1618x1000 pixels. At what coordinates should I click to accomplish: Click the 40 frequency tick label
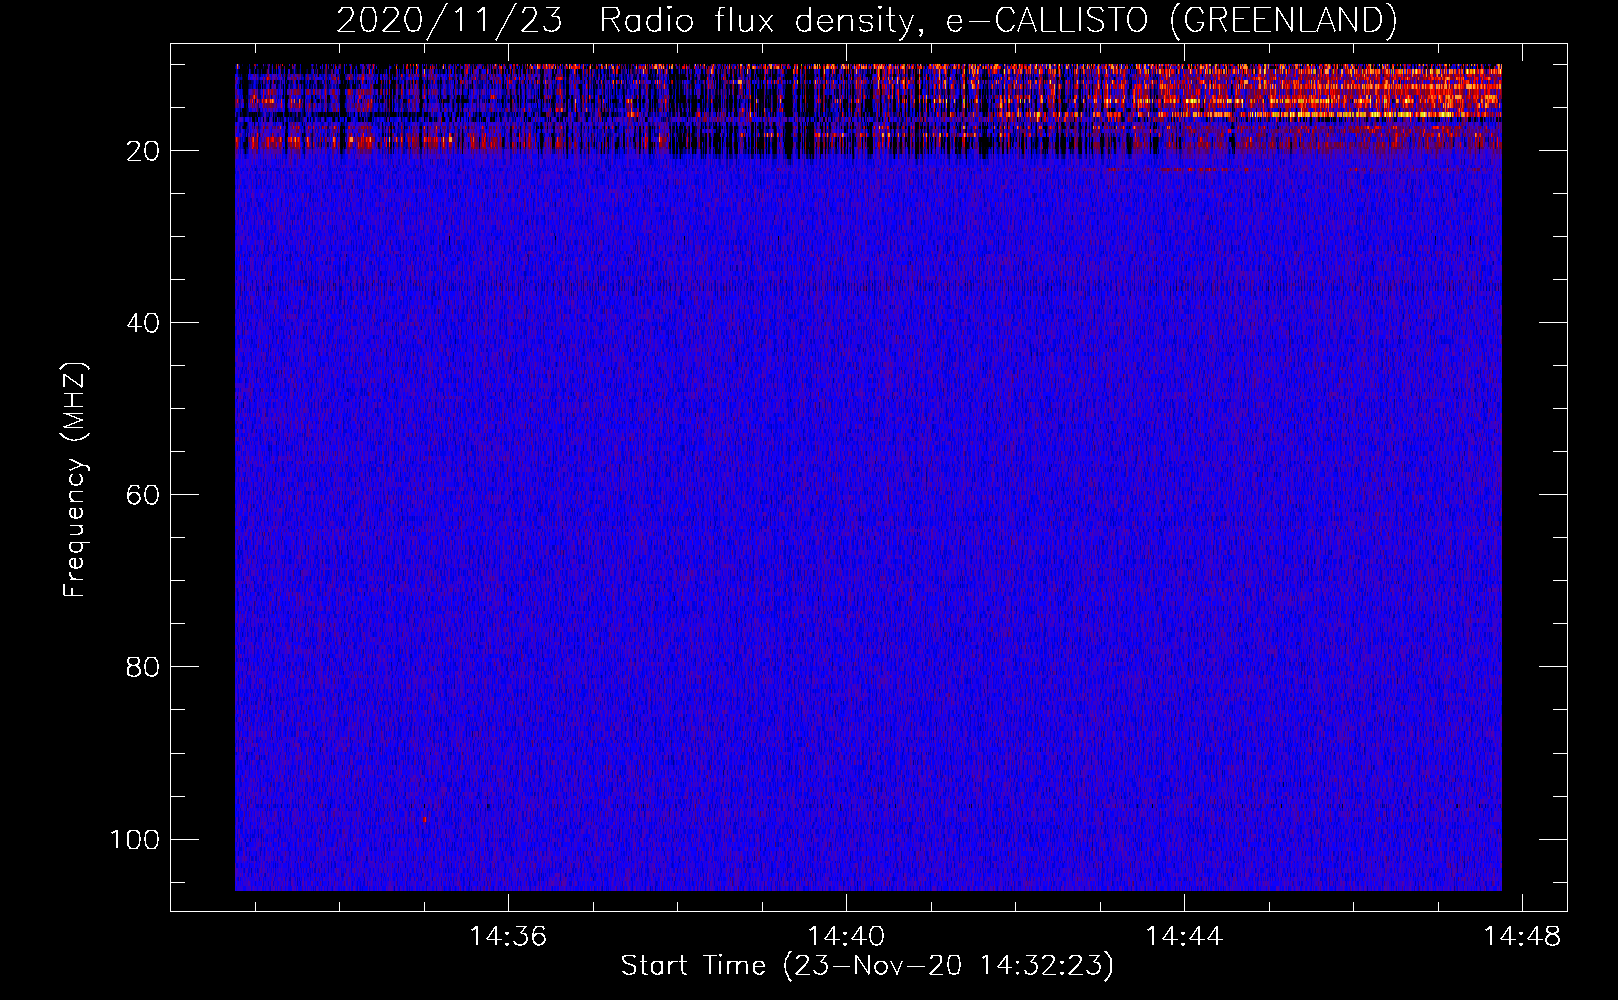pos(143,323)
